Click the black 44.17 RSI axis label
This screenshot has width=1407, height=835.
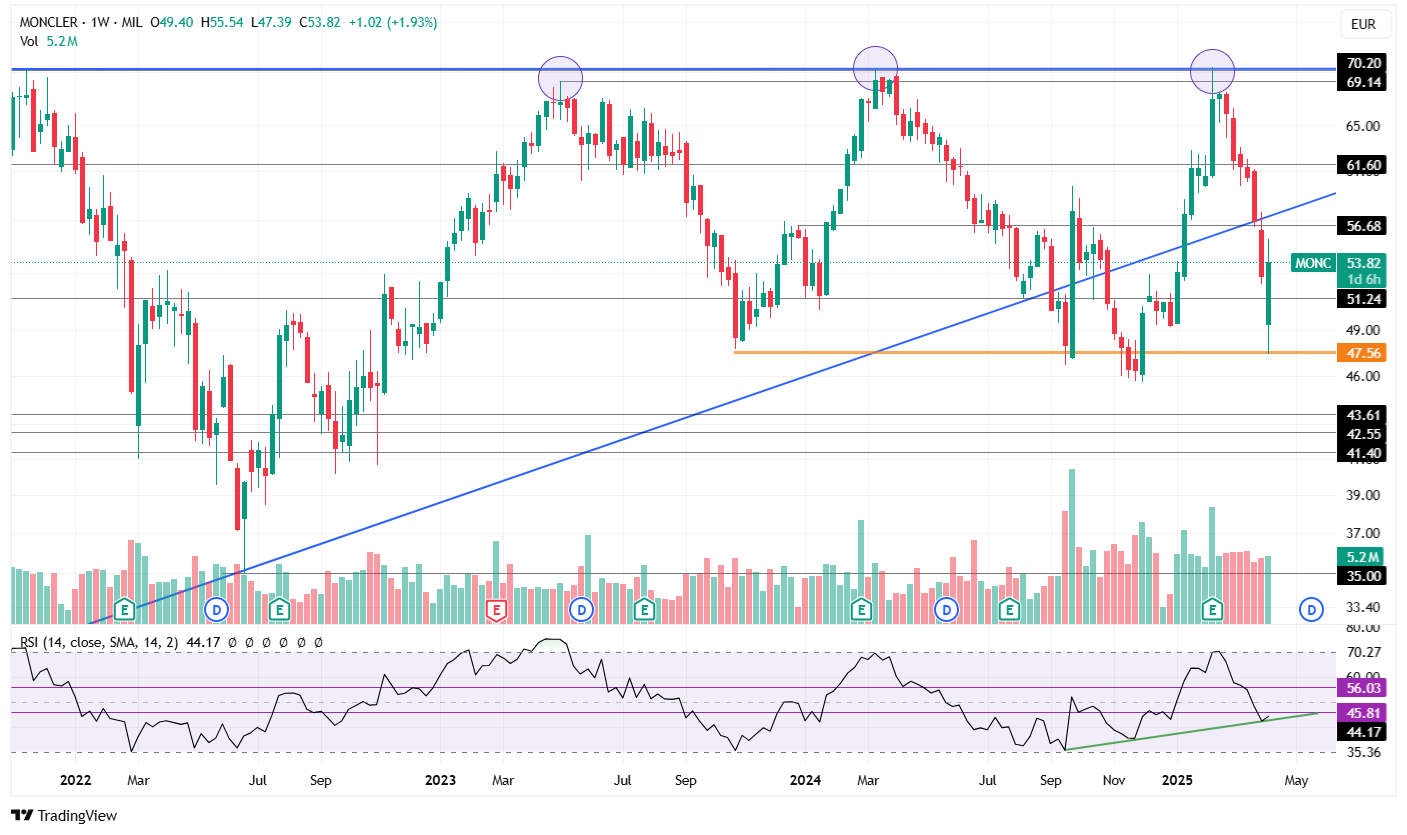(1363, 732)
